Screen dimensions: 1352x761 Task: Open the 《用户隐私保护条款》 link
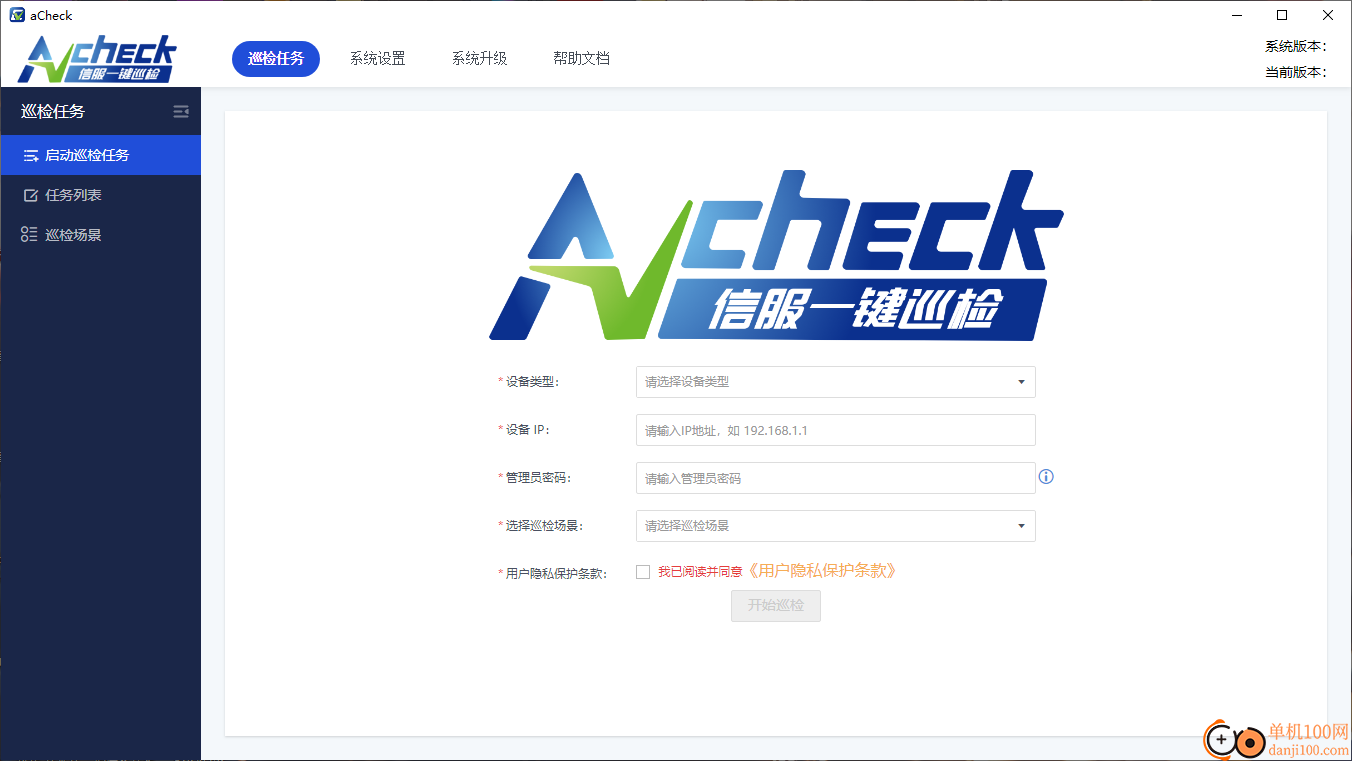pyautogui.click(x=821, y=571)
